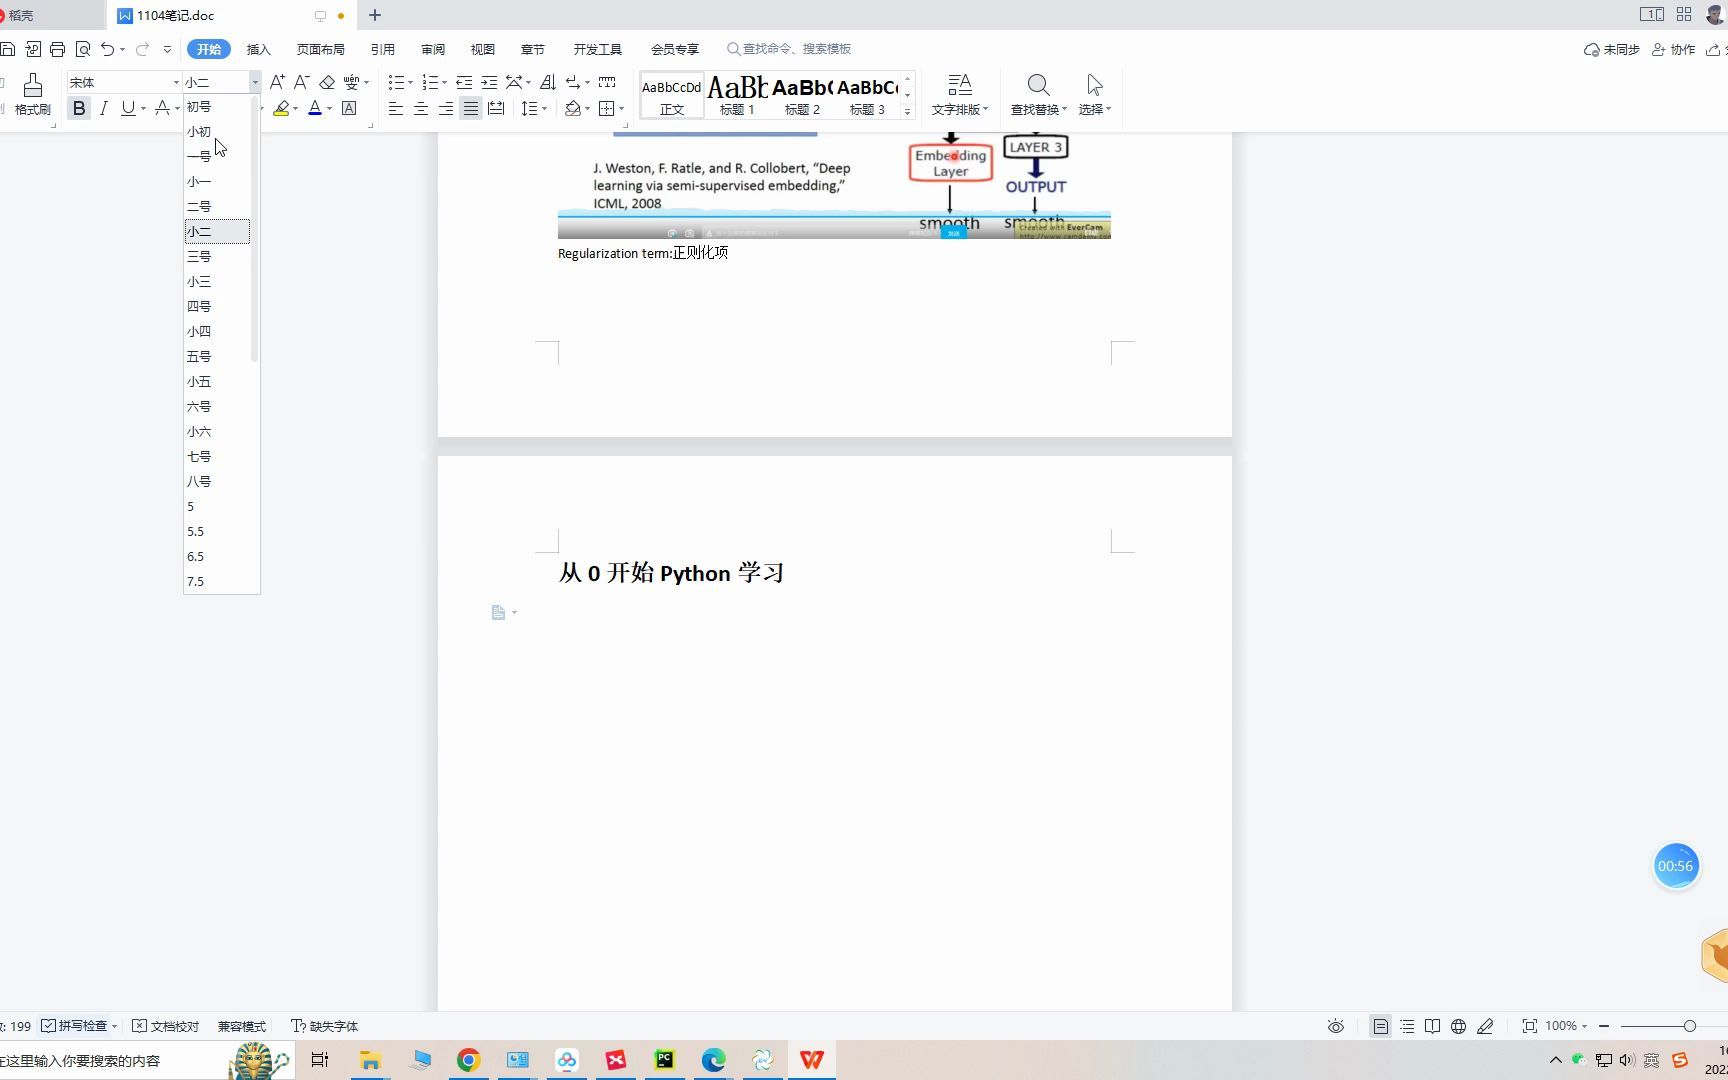Image resolution: width=1728 pixels, height=1080 pixels.
Task: Toggle justified alignment button
Action: tap(471, 108)
